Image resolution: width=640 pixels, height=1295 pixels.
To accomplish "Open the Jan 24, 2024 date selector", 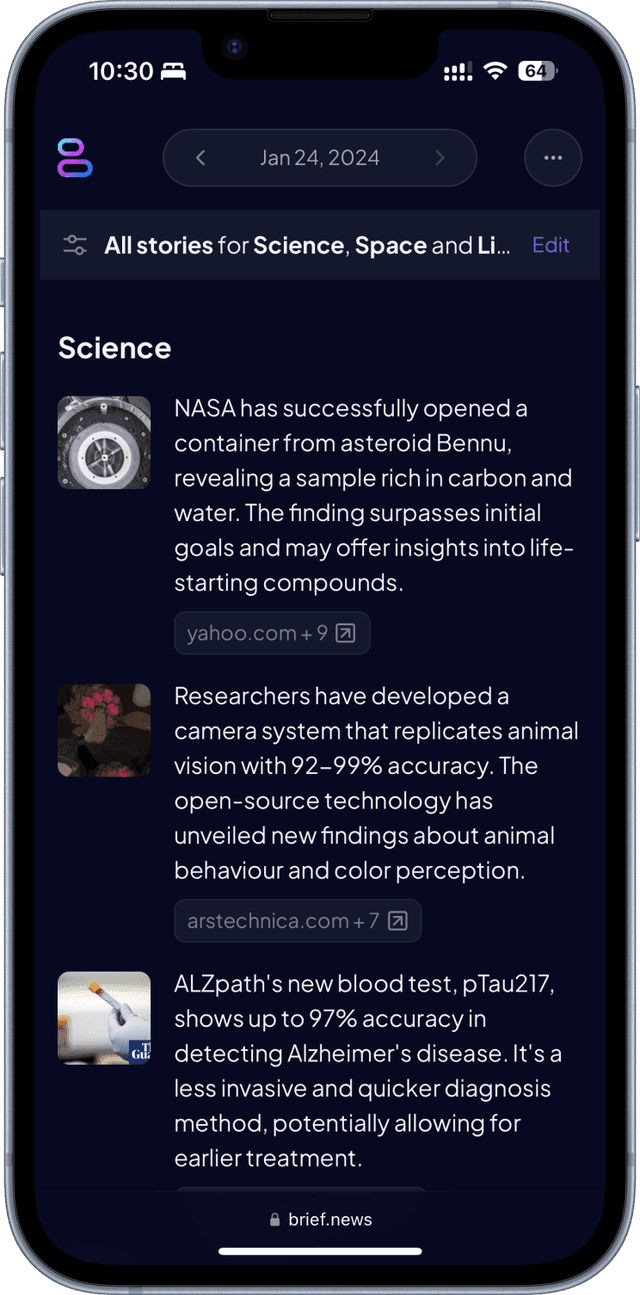I will coord(319,157).
